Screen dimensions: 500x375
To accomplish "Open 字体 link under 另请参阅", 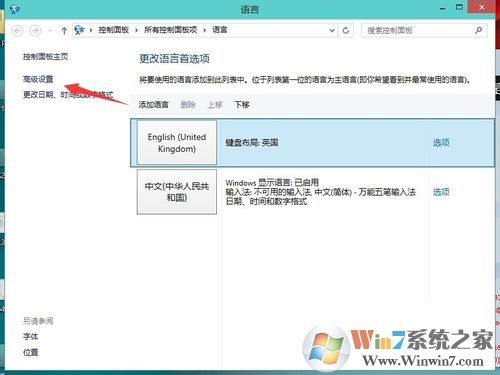I will click(30, 337).
